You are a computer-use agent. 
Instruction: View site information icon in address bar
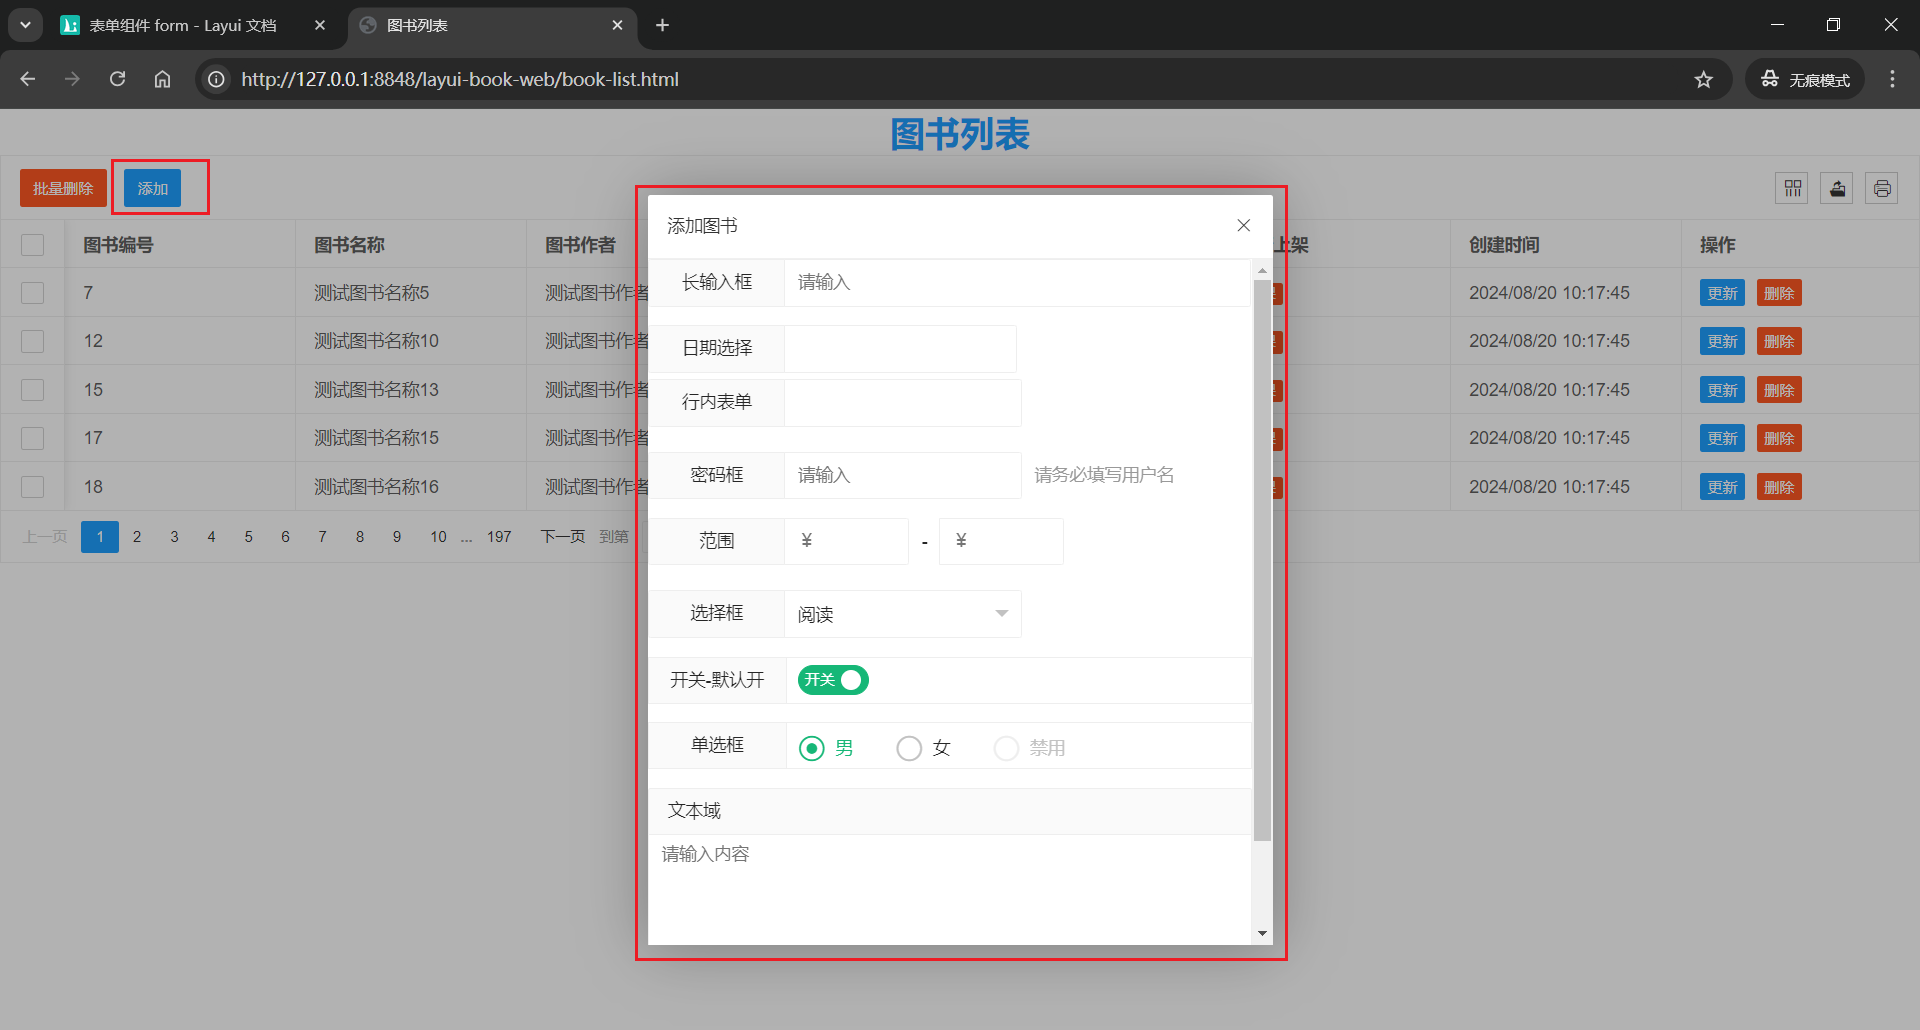click(216, 79)
